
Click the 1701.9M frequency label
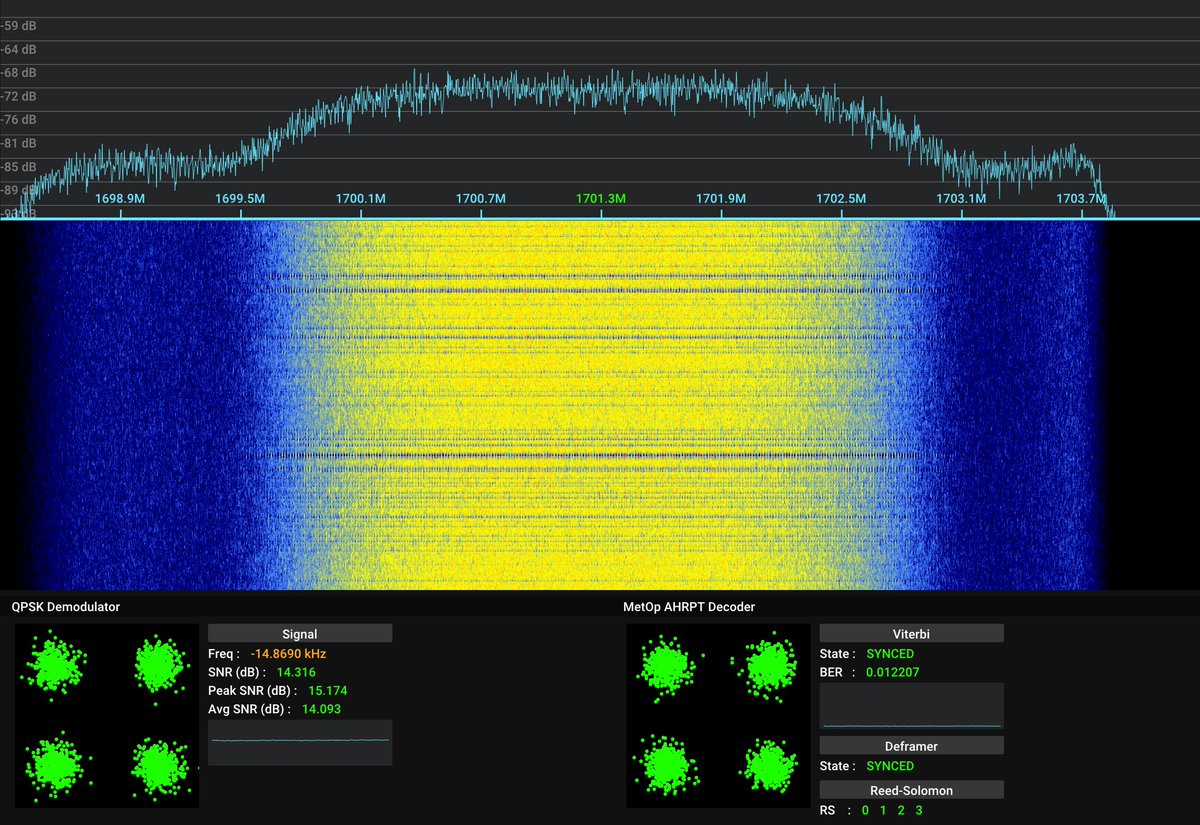(x=721, y=198)
